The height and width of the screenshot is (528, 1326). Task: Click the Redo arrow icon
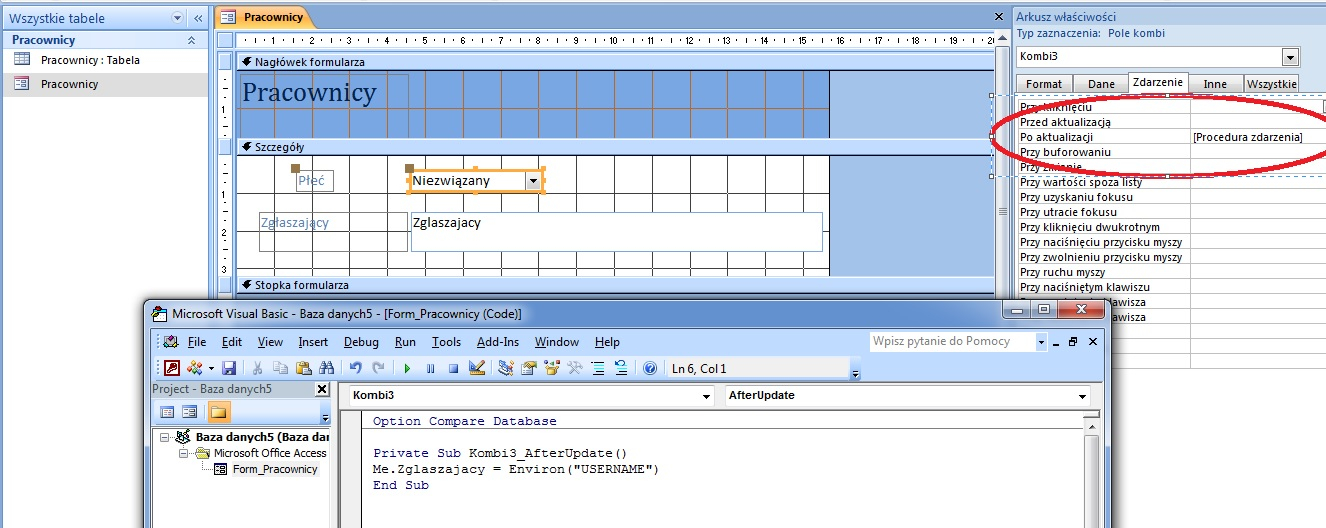pos(378,368)
